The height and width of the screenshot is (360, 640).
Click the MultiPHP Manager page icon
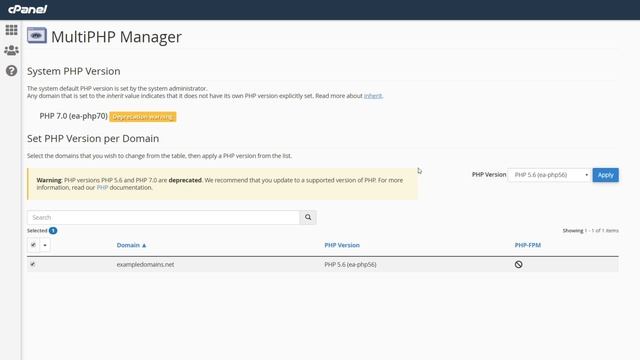37,36
